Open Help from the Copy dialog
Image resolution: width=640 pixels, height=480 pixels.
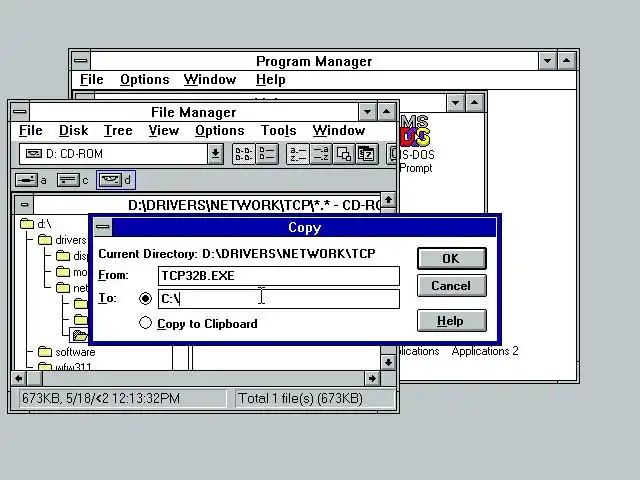click(x=451, y=321)
